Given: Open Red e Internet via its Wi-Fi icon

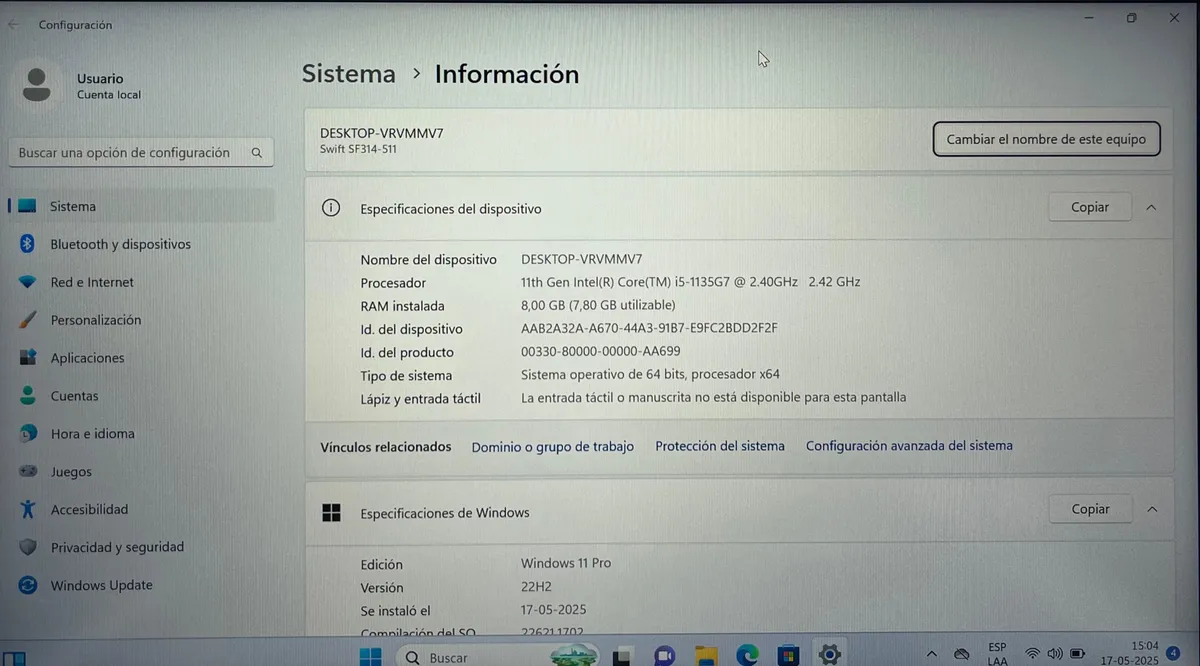Looking at the screenshot, I should point(28,282).
